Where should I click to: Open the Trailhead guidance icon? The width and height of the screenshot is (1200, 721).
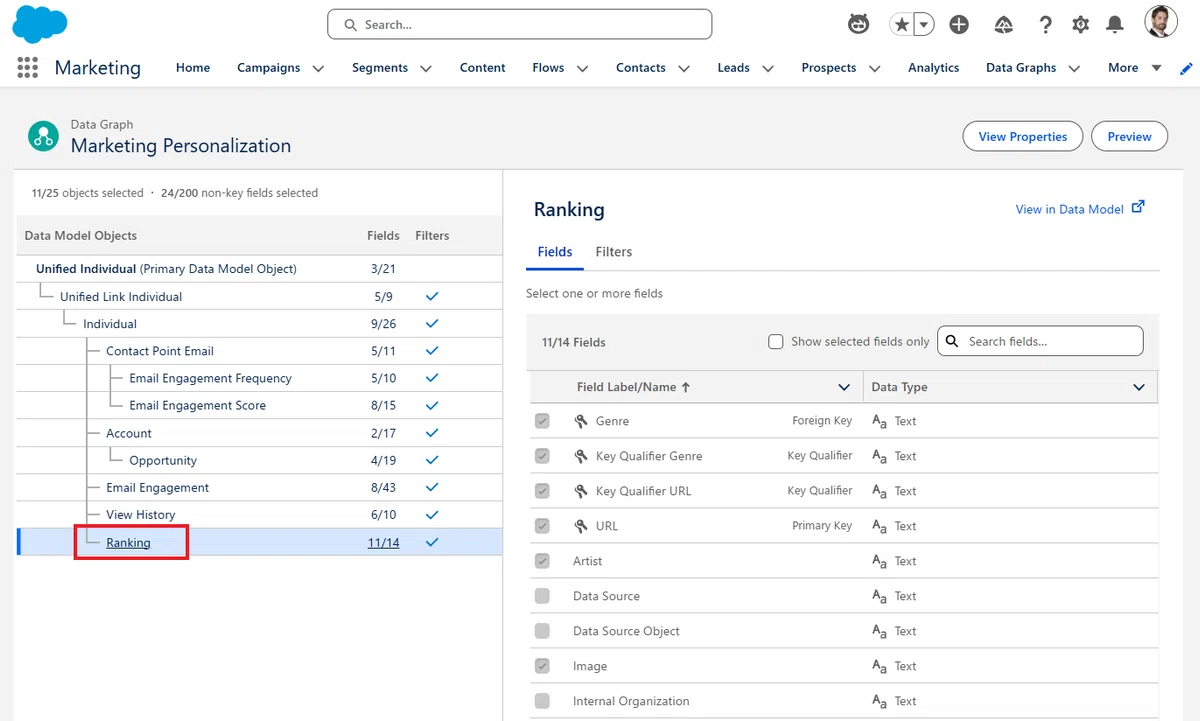(1004, 25)
